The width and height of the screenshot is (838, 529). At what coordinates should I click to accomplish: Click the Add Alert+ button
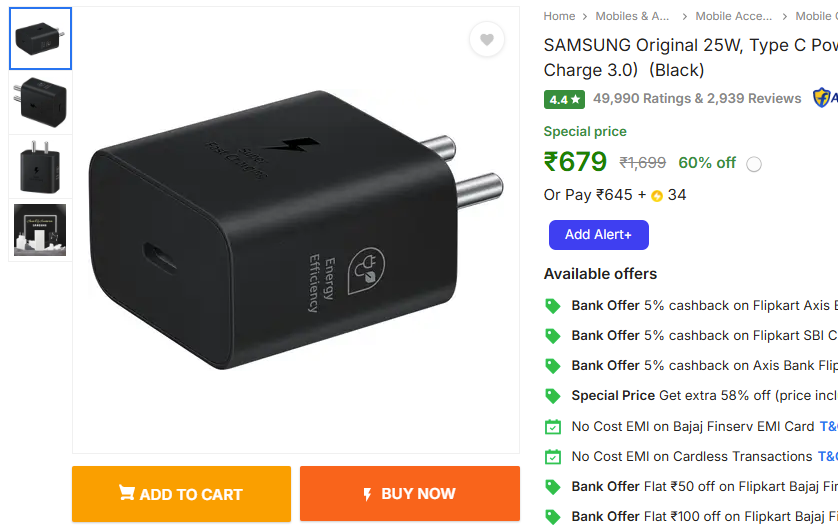pyautogui.click(x=598, y=235)
